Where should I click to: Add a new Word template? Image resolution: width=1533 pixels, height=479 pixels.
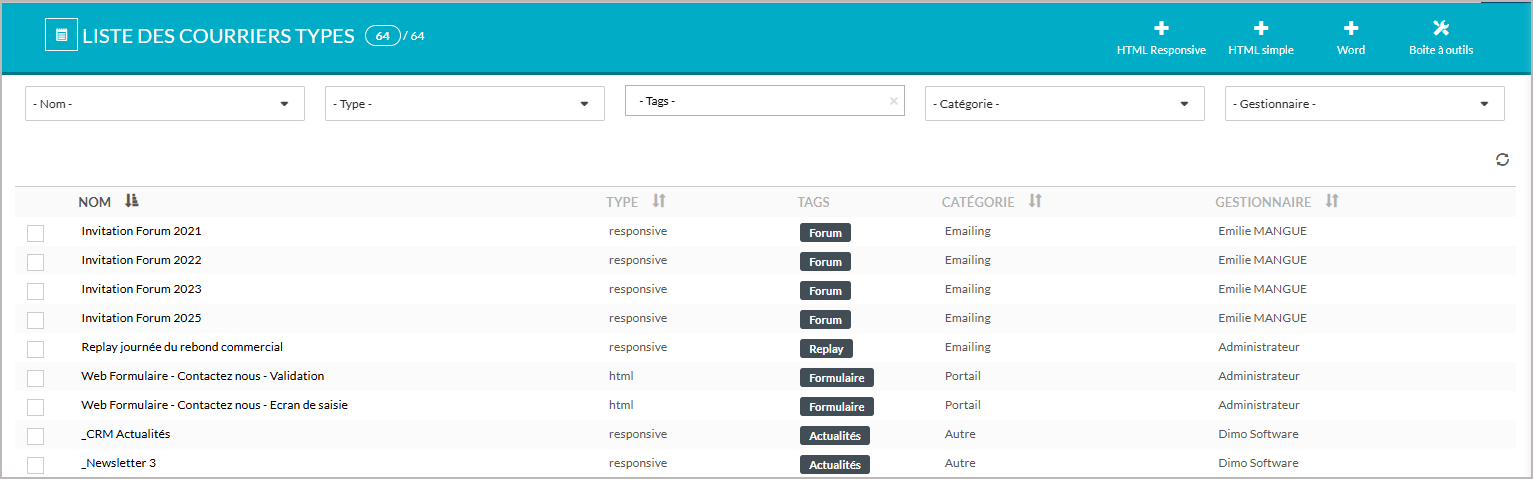pos(1350,29)
